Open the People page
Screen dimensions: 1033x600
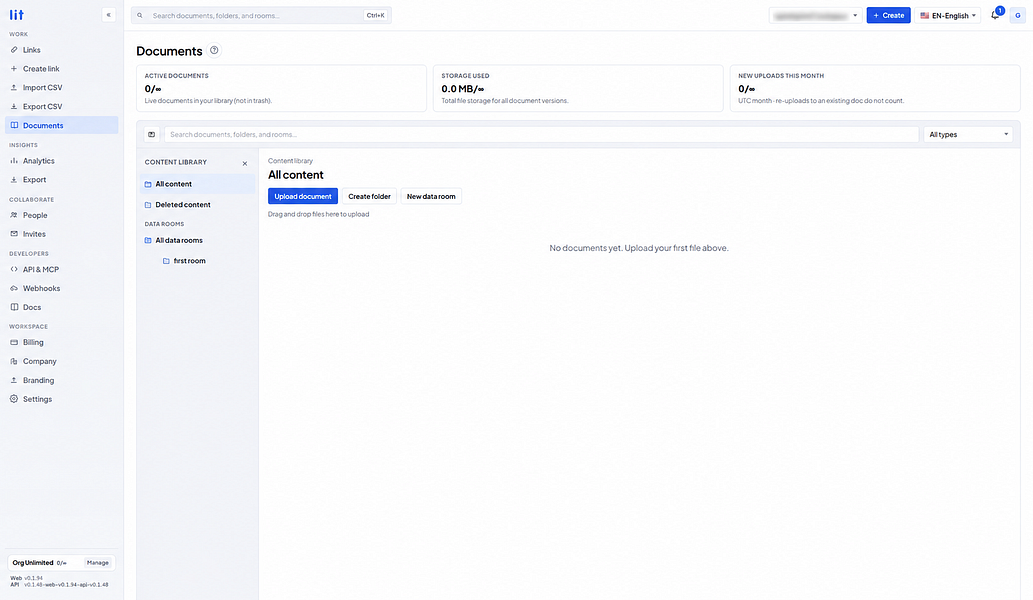point(62,215)
